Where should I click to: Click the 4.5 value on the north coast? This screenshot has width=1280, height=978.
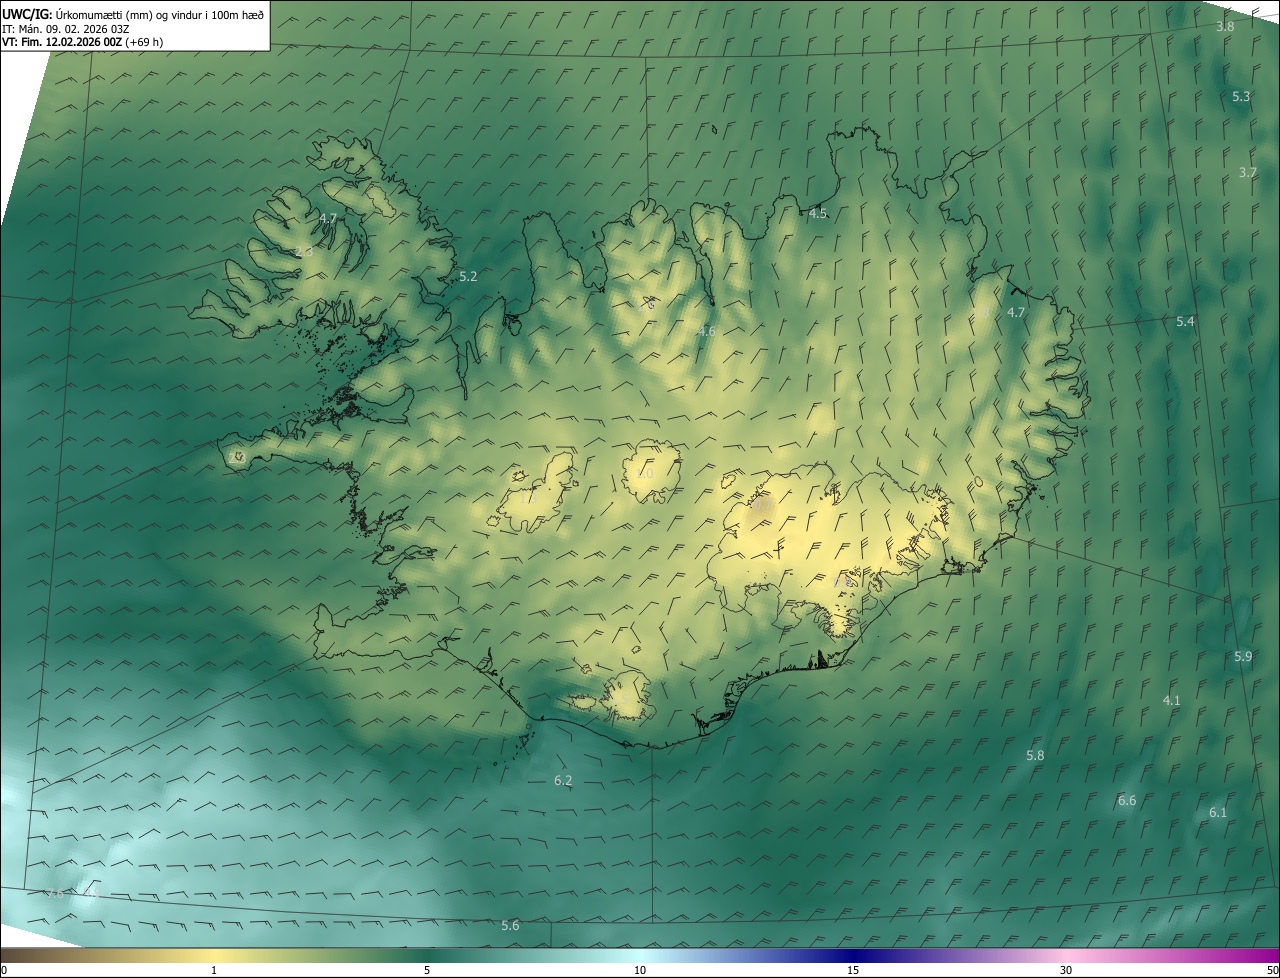pyautogui.click(x=818, y=213)
